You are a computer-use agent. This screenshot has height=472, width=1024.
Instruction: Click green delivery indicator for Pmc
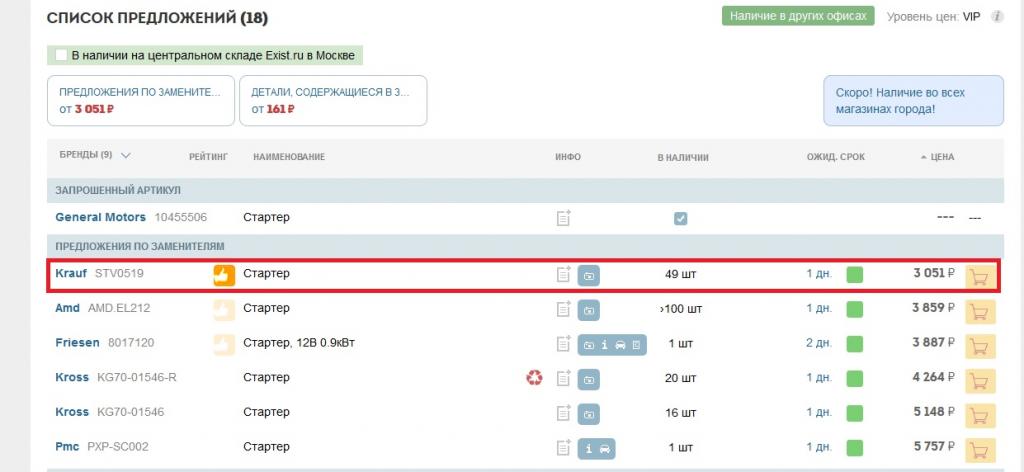click(x=854, y=448)
